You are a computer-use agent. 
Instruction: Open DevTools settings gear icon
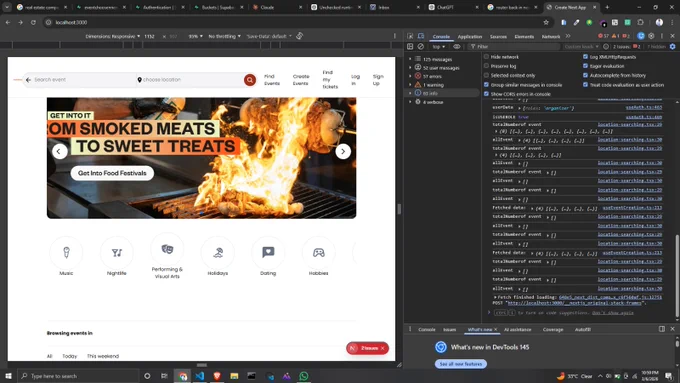click(x=651, y=36)
